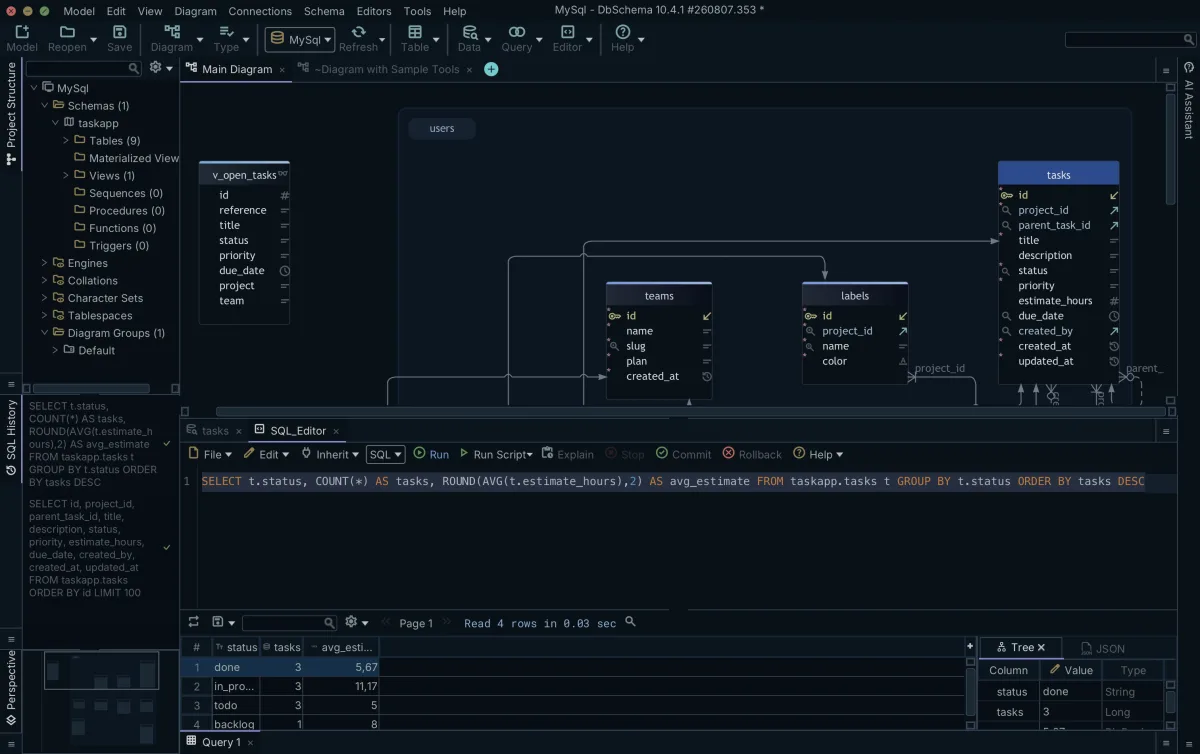This screenshot has width=1200, height=754.
Task: Go to the next result page
Action: click(x=447, y=622)
